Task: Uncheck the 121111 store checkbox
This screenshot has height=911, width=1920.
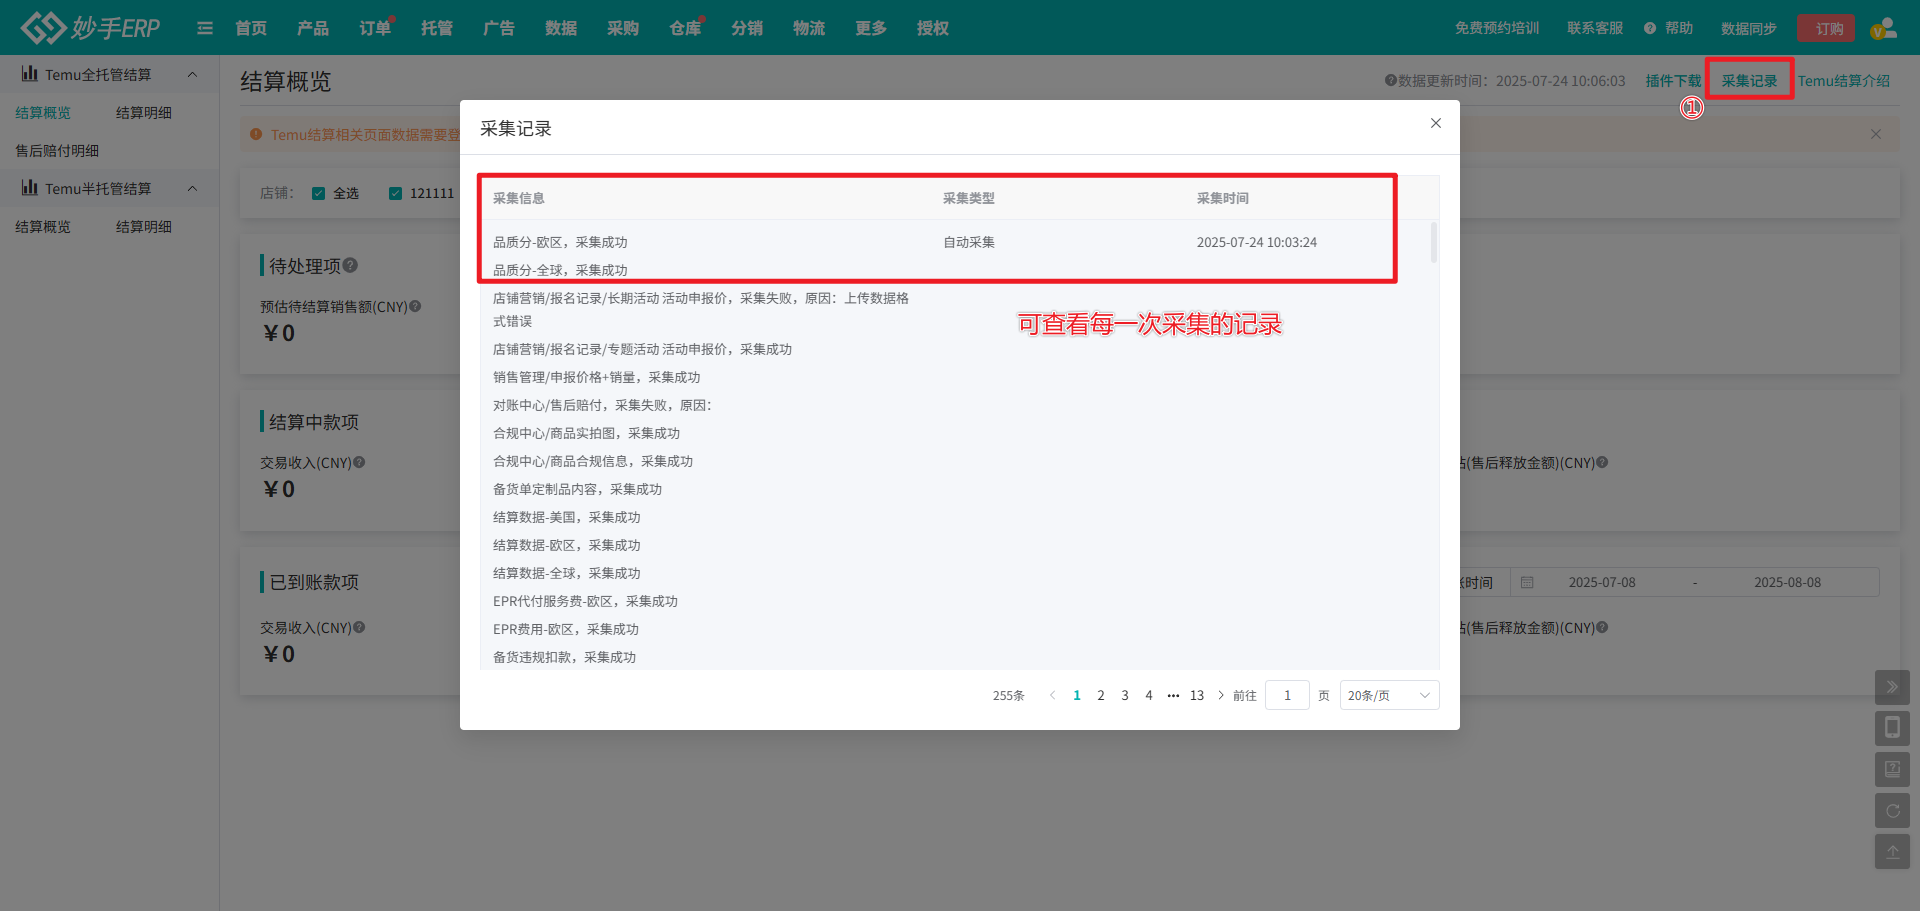Action: pos(396,193)
